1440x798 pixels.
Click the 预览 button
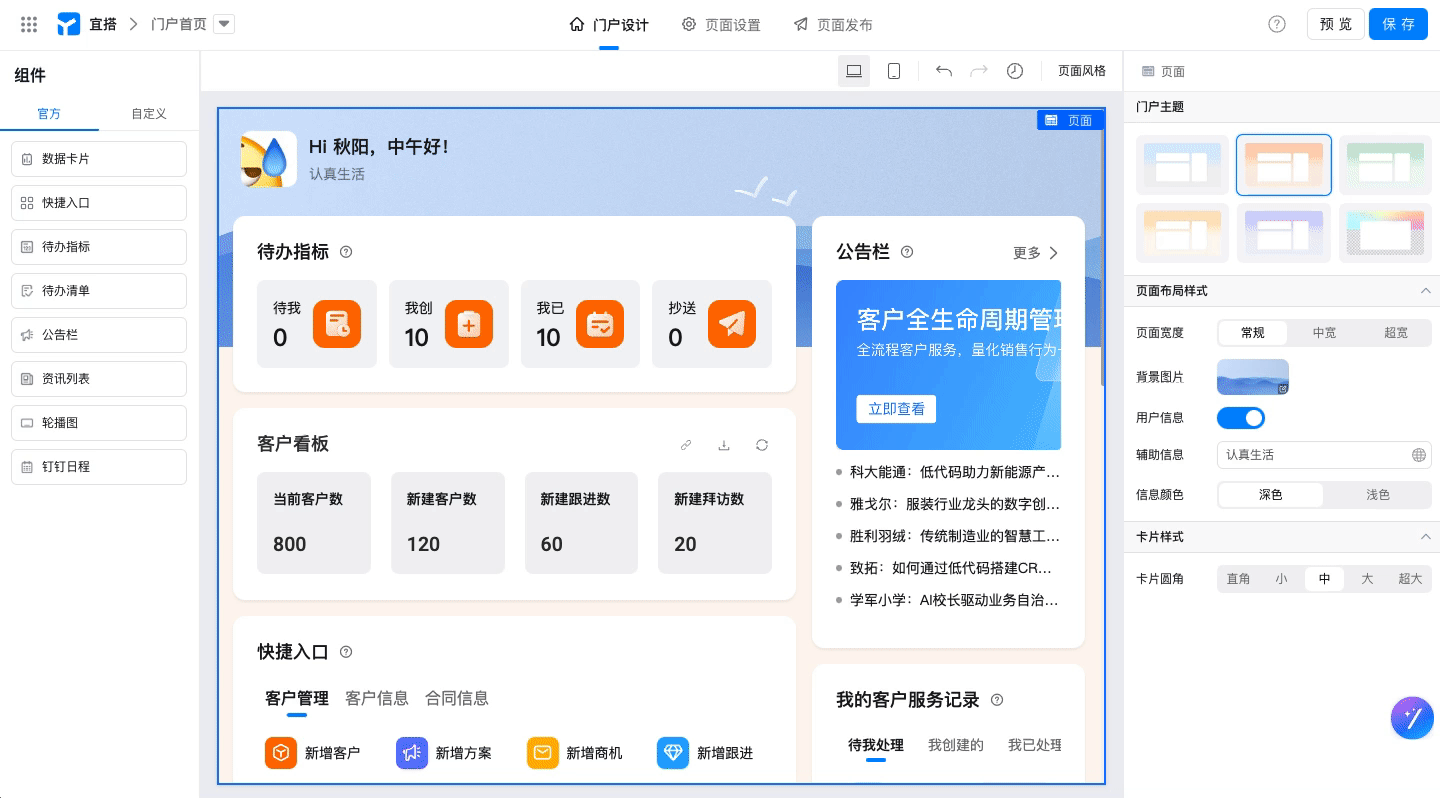tap(1336, 24)
